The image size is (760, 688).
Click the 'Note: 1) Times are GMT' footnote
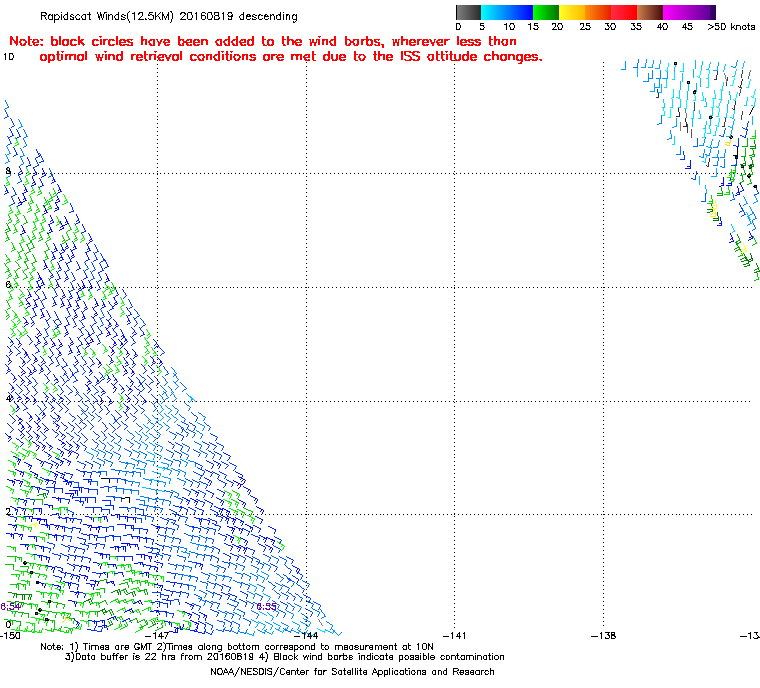tap(237, 647)
